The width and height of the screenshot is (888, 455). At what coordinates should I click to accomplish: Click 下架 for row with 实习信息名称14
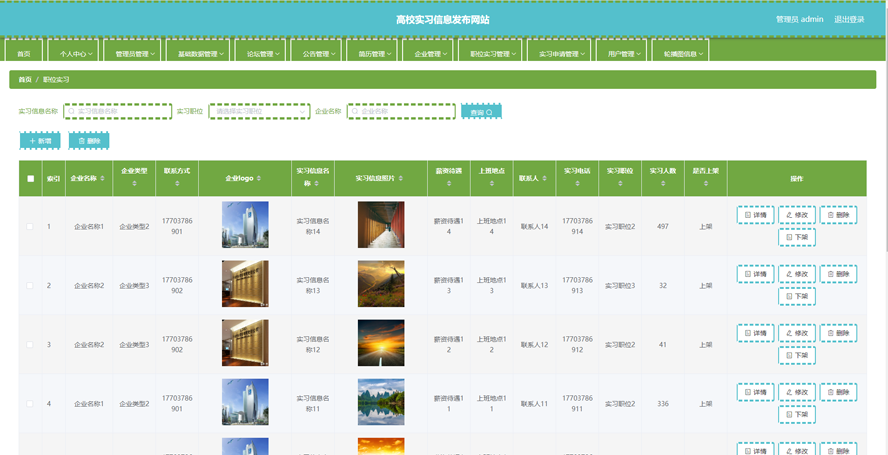(x=797, y=237)
